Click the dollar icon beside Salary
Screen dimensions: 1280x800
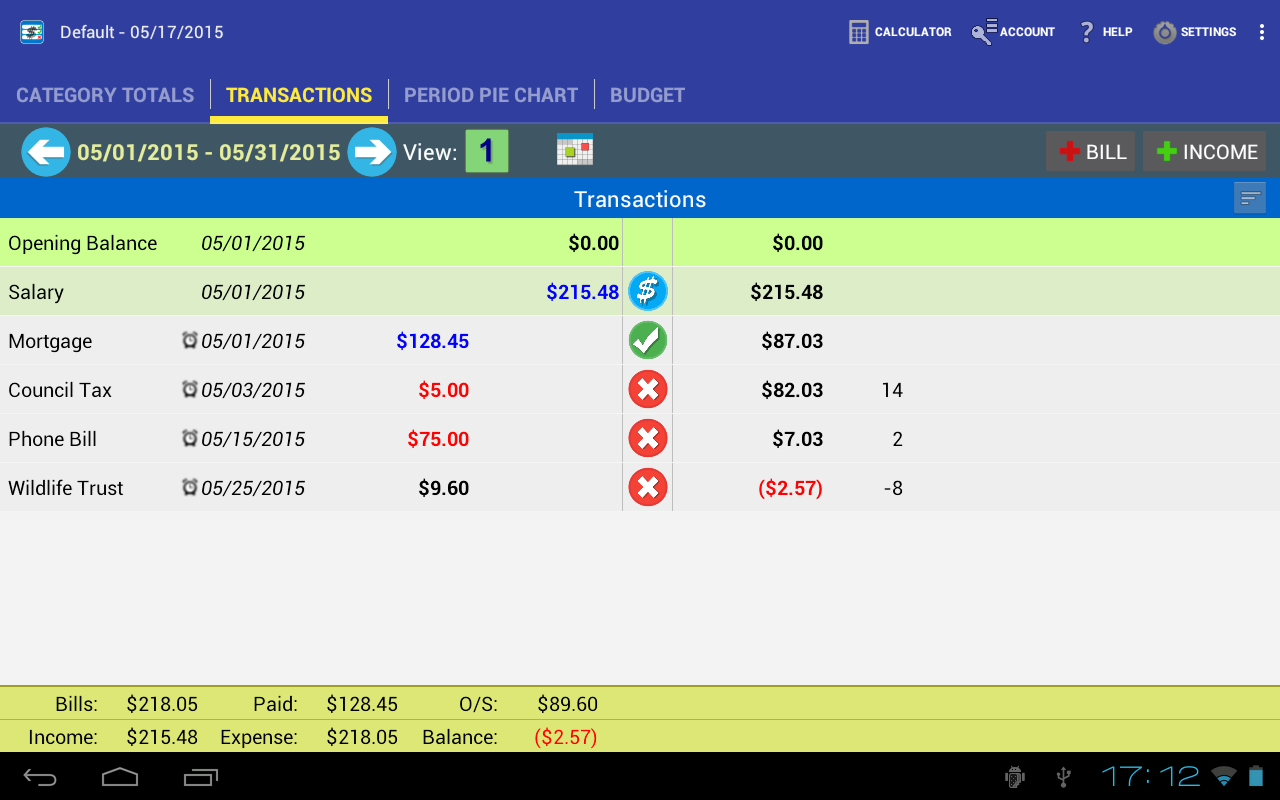(647, 291)
